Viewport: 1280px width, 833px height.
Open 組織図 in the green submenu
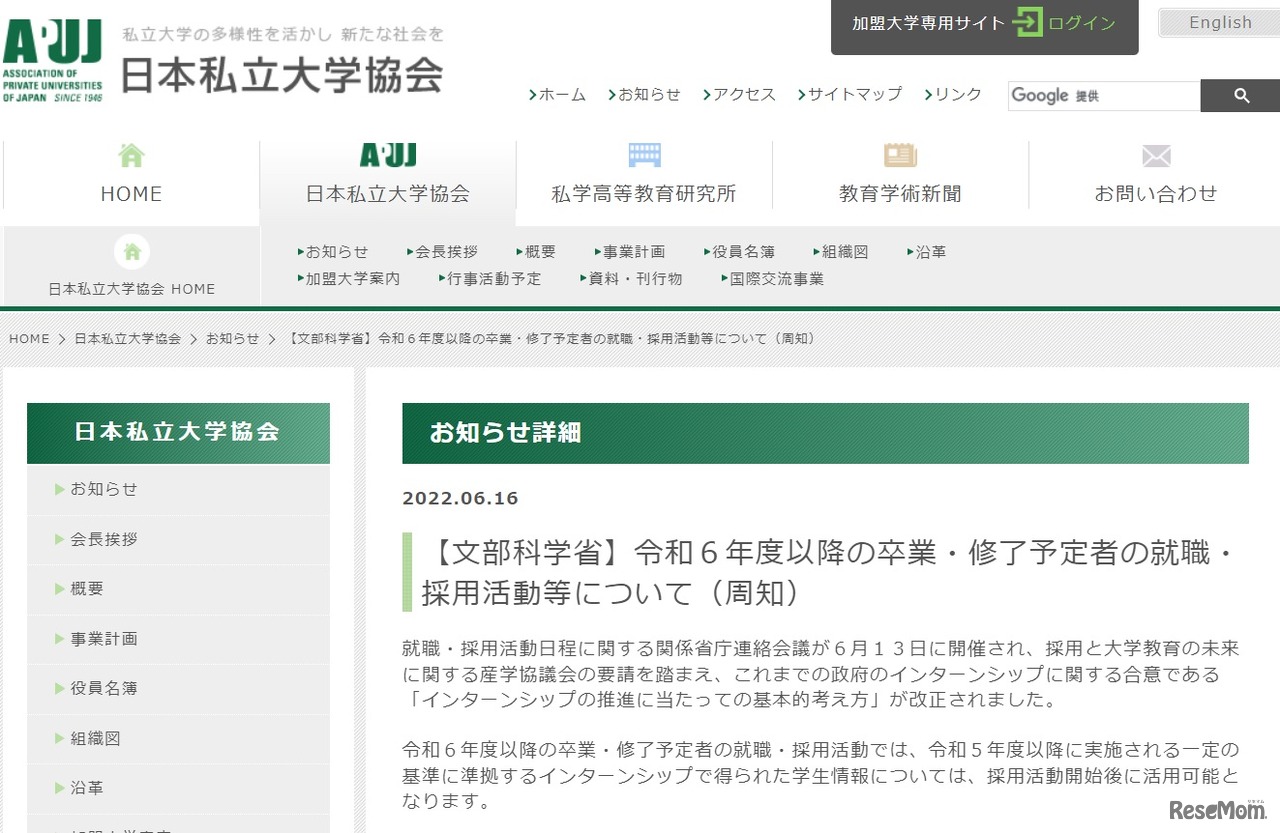tap(840, 252)
